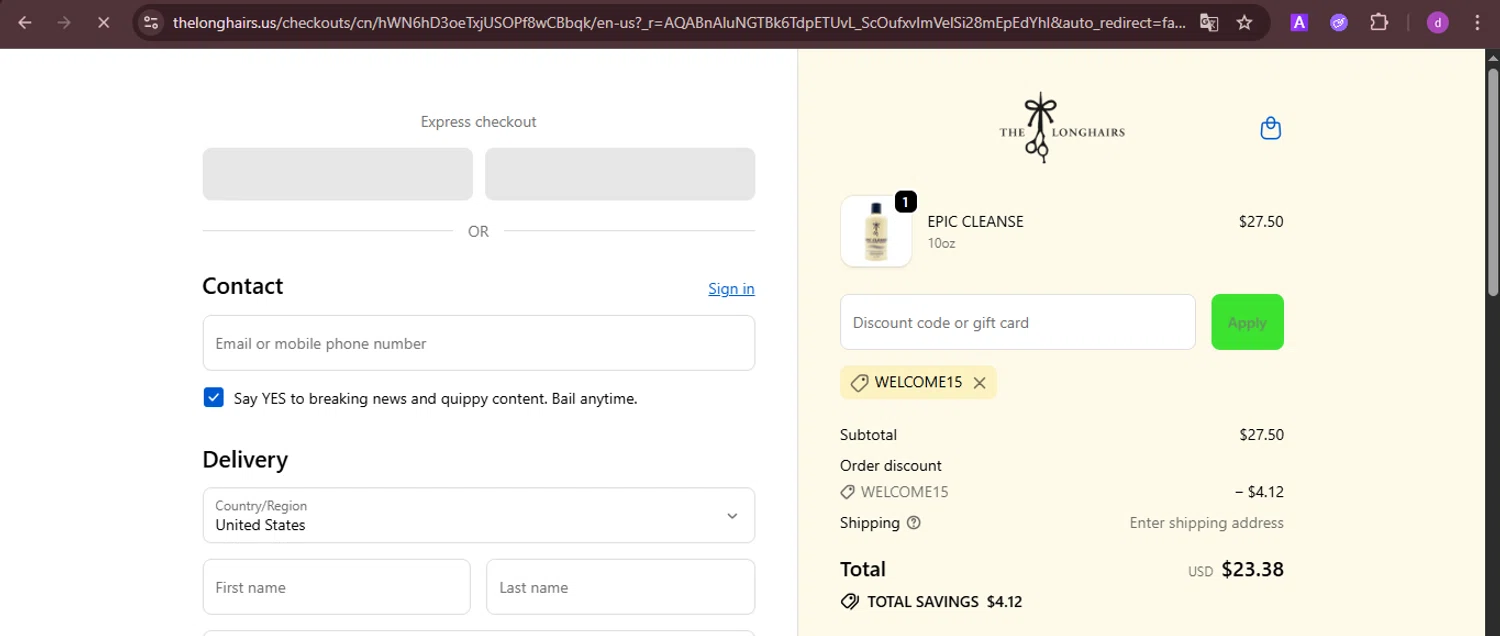Click the 'Order discount' label
Screen dimensions: 1500x636
[891, 466]
